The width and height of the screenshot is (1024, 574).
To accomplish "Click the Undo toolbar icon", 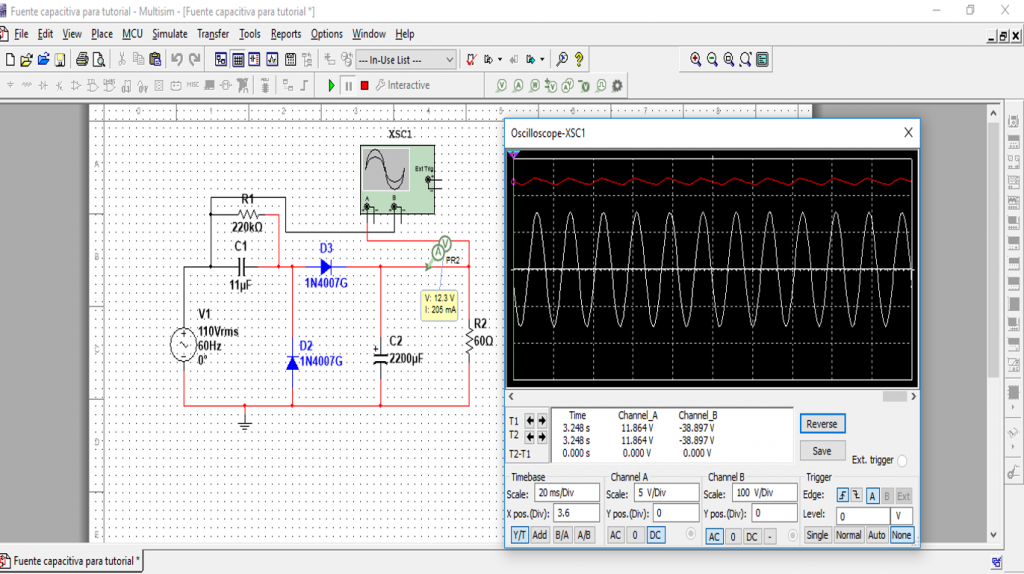I will pos(176,60).
